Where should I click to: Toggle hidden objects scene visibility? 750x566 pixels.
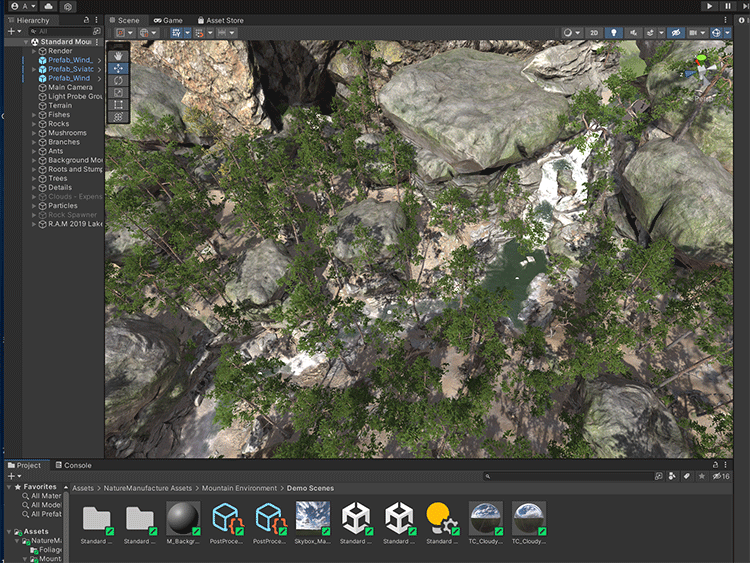tap(677, 33)
